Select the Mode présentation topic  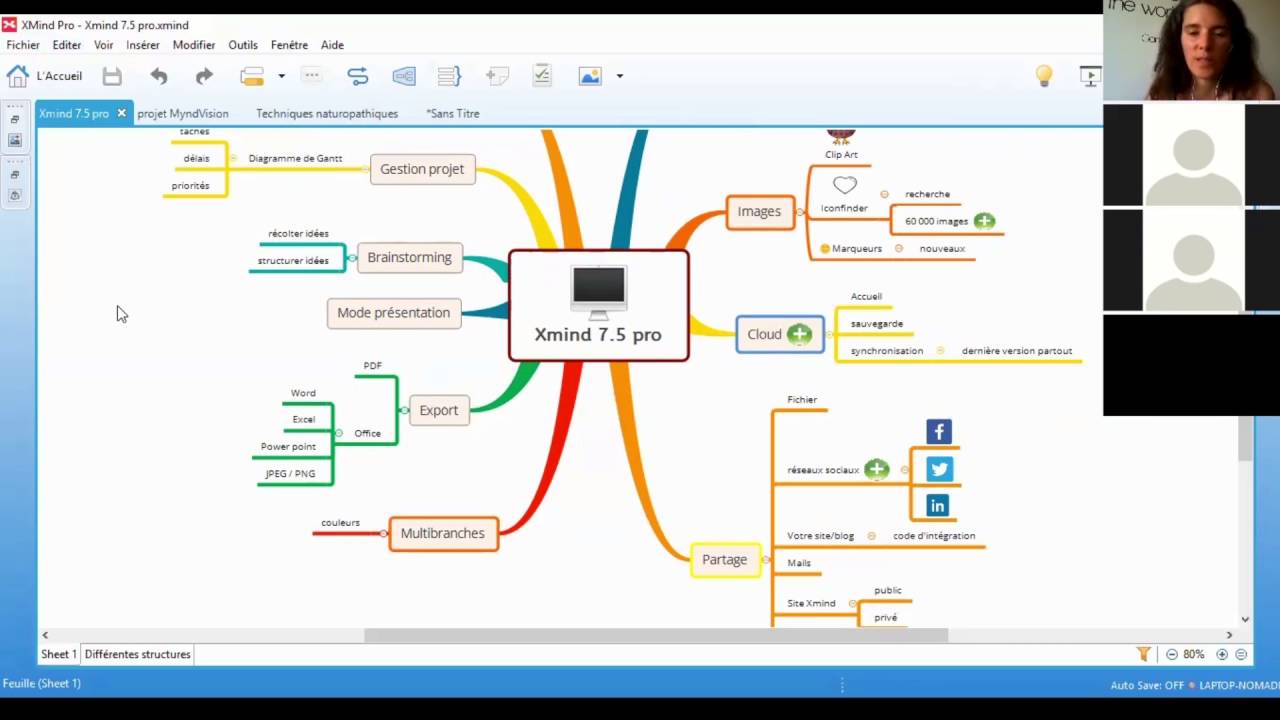pyautogui.click(x=393, y=313)
